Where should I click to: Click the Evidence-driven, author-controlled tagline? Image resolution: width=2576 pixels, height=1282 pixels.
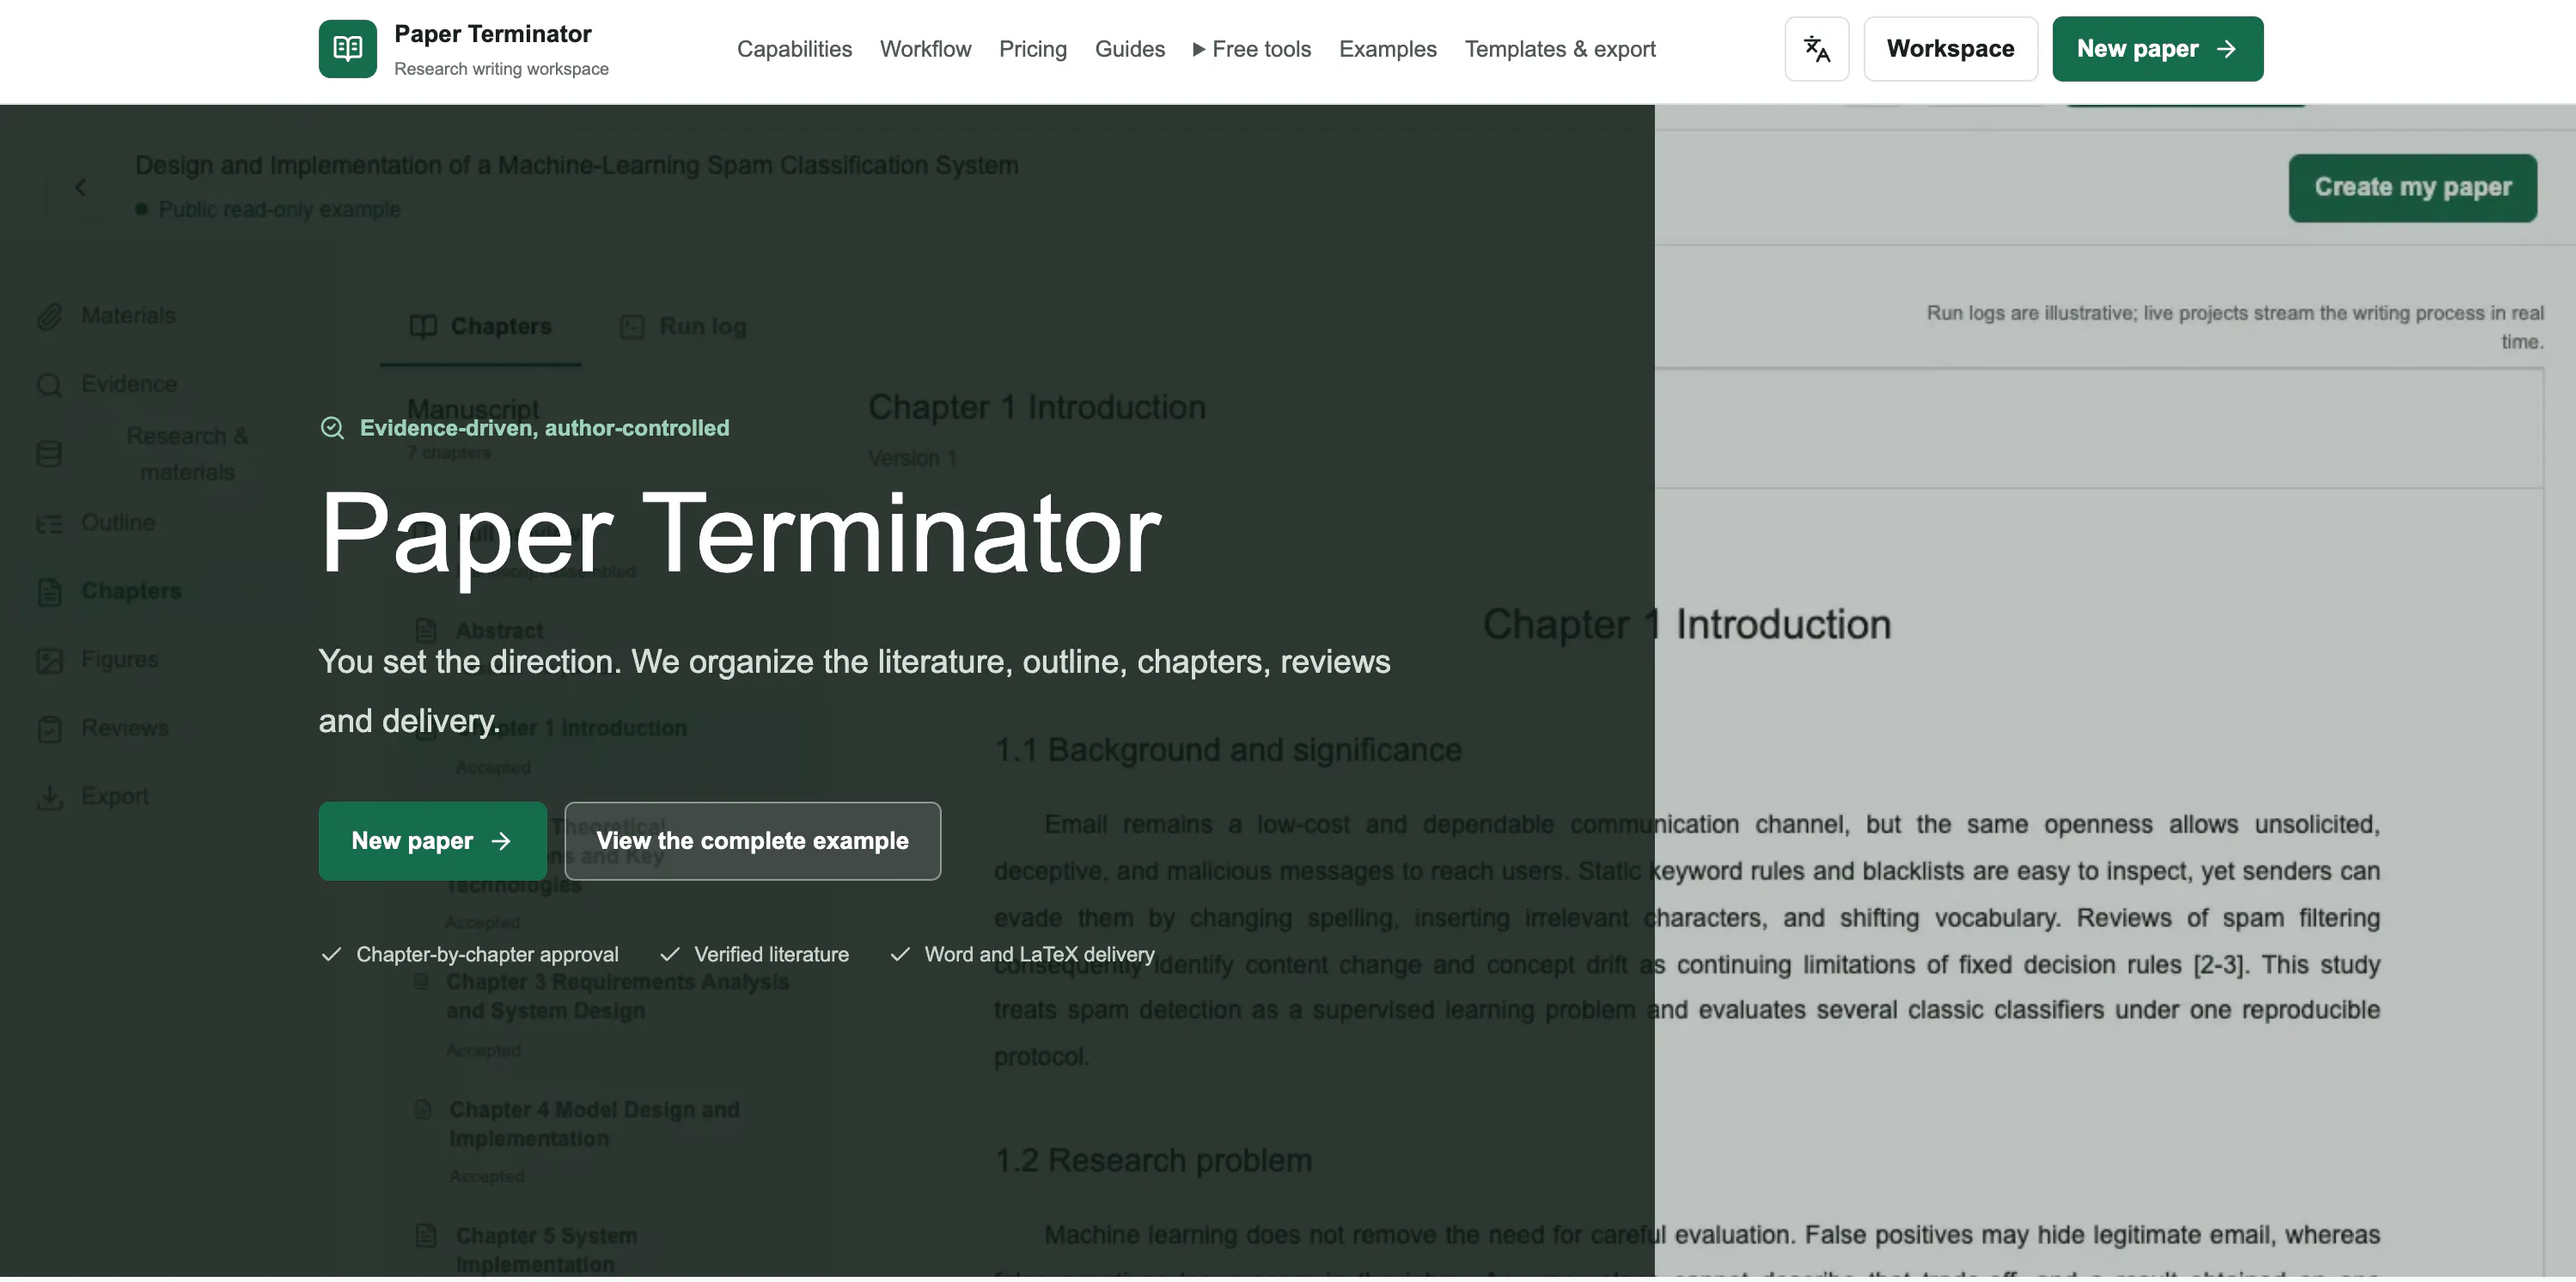click(x=544, y=428)
